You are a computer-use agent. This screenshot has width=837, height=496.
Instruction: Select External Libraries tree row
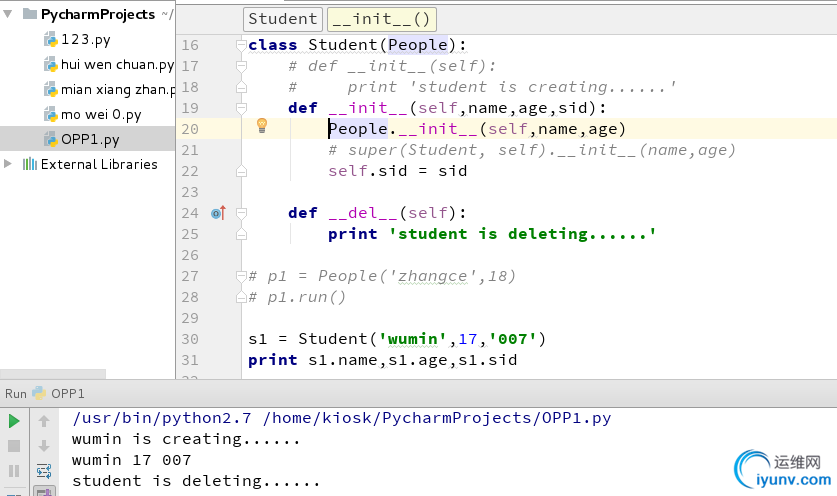coord(88,164)
